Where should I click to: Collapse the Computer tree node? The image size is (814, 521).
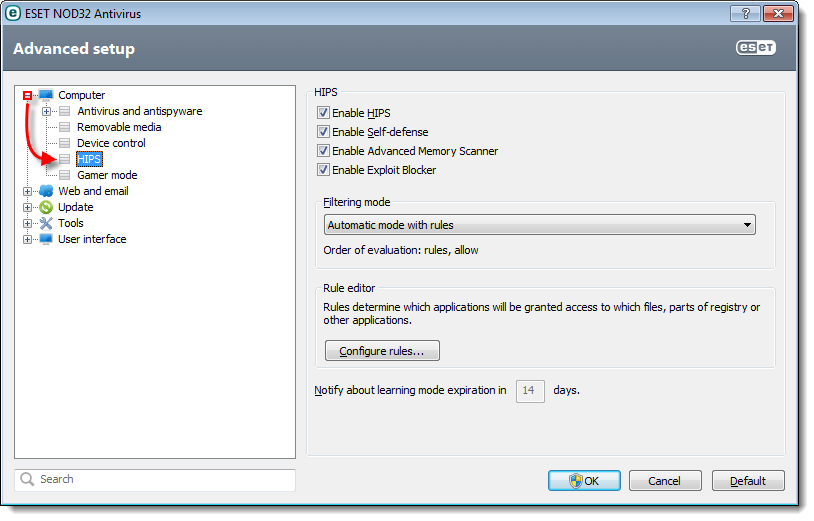coord(28,95)
